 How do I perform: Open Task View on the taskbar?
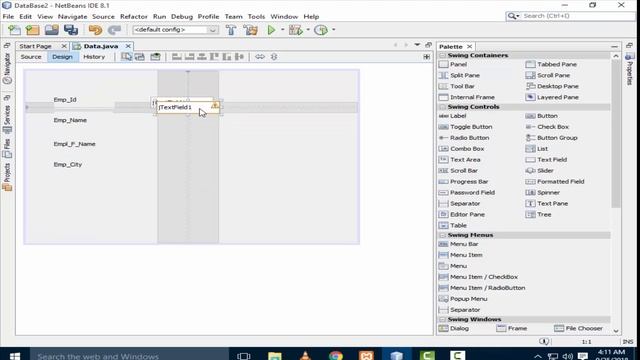(244, 355)
